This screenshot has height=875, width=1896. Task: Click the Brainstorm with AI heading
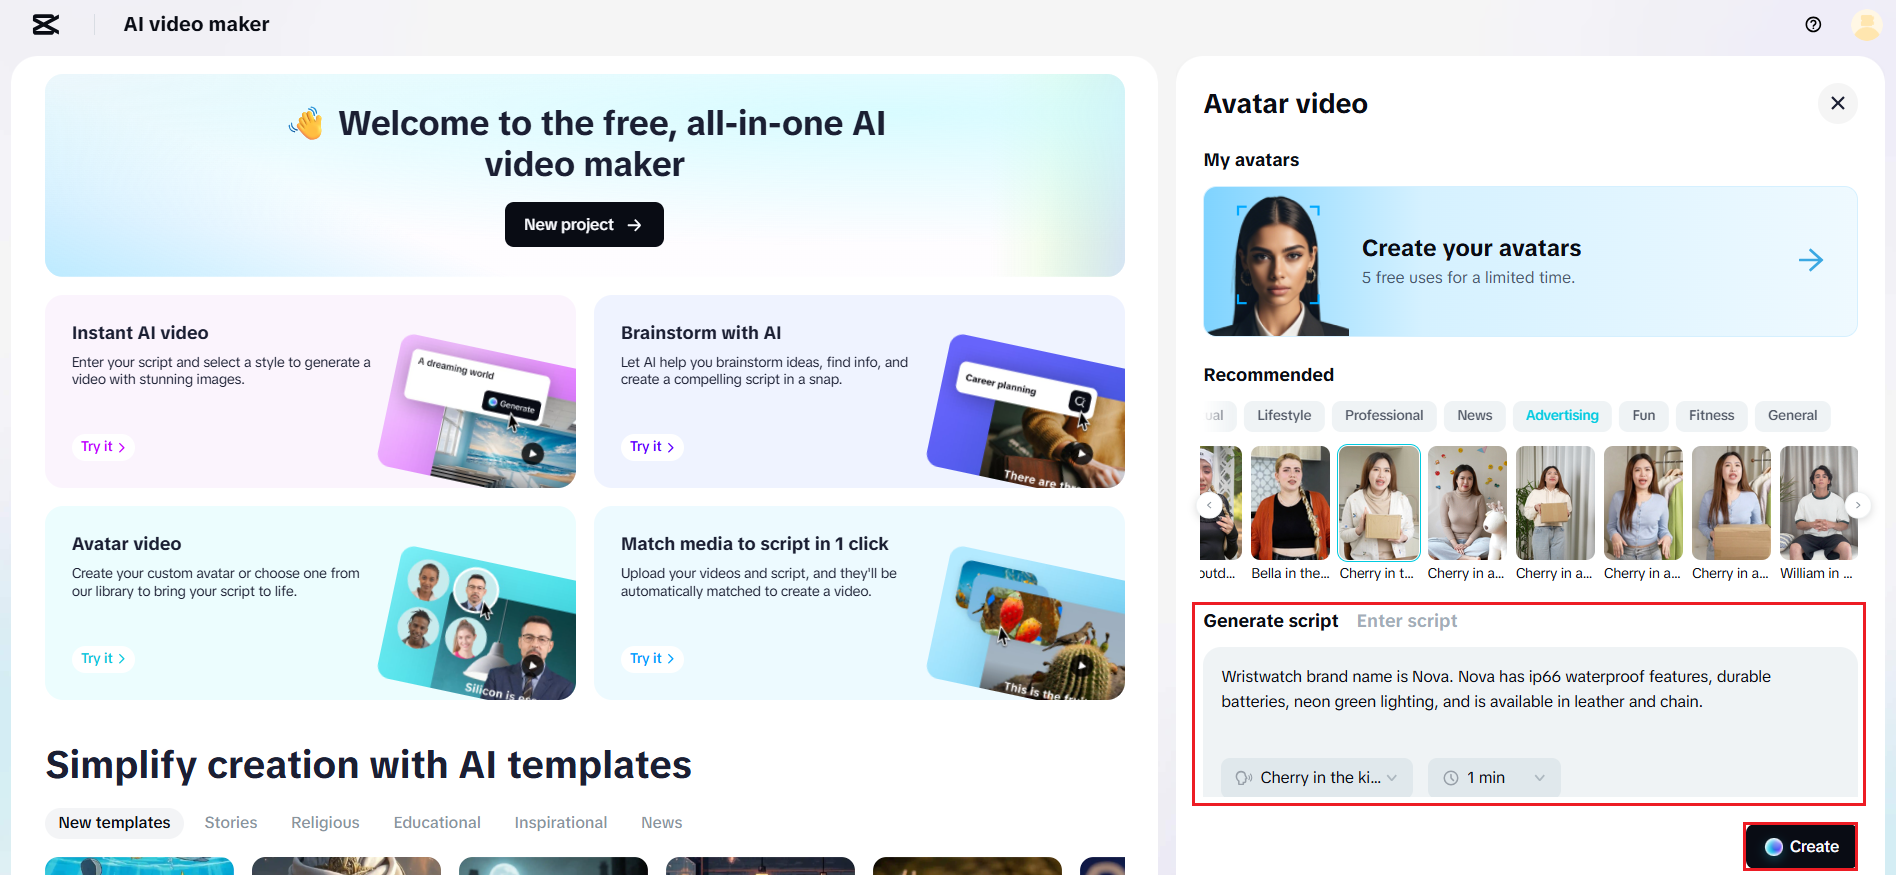coord(701,333)
